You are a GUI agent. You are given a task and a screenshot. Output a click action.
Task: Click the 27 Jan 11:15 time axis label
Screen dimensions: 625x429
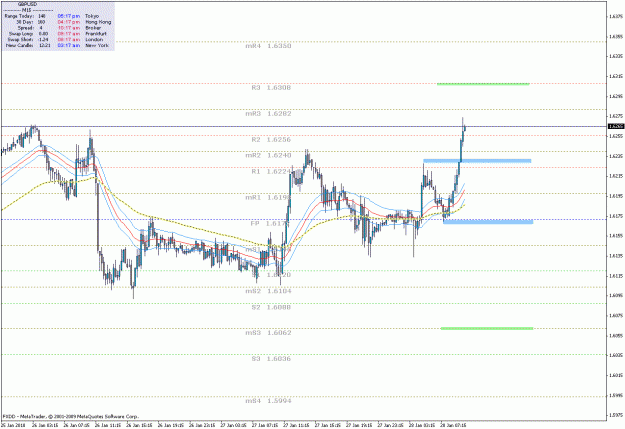[x=297, y=425]
